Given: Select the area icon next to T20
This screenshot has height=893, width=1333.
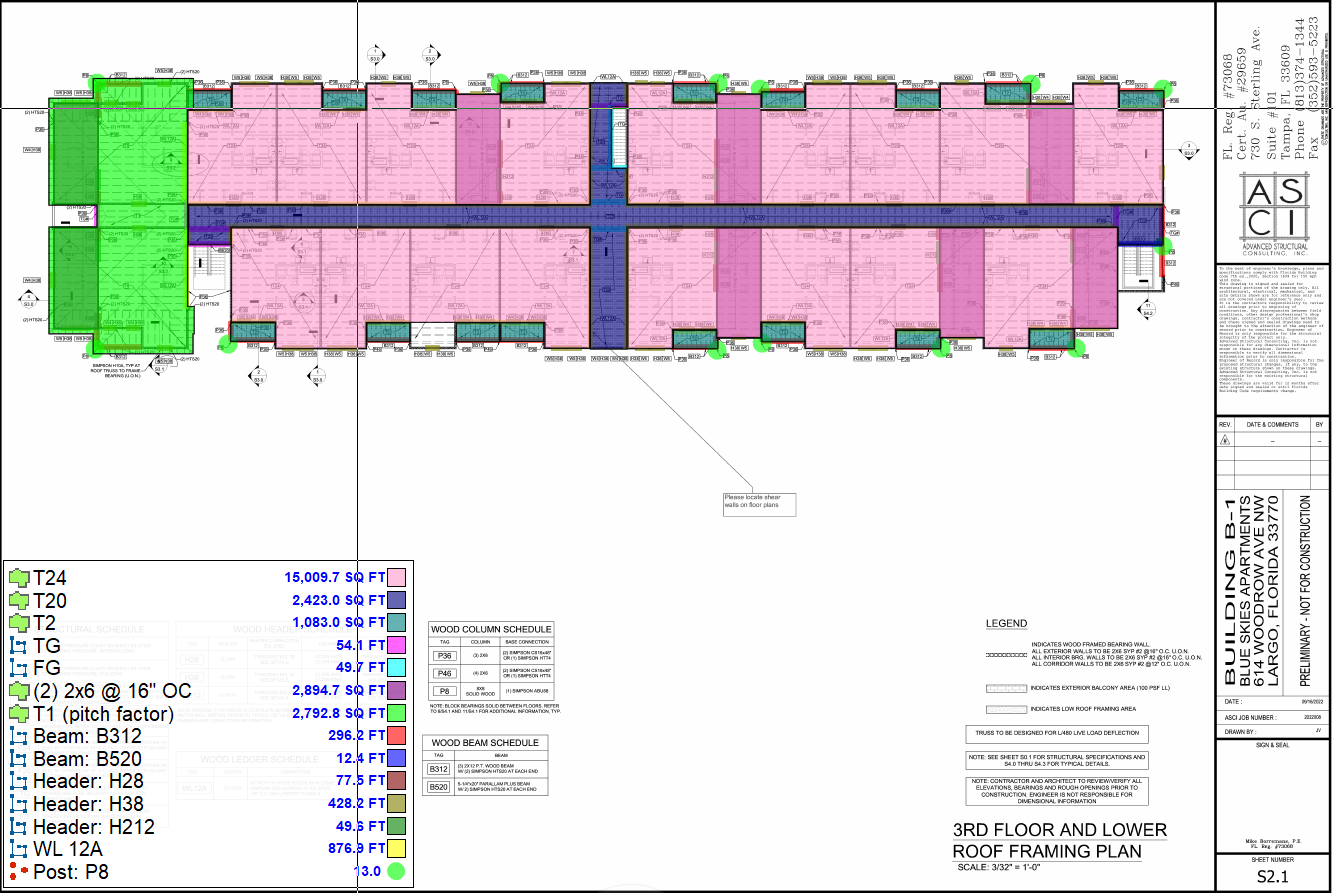Looking at the screenshot, I should 19,600.
